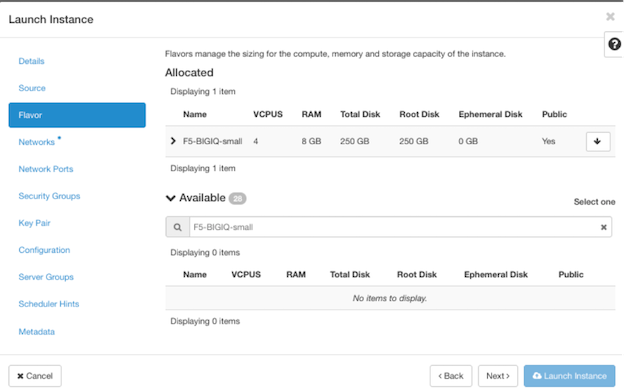The image size is (624, 392).
Task: Sort allocated table by VCPUS header
Action: 268,114
